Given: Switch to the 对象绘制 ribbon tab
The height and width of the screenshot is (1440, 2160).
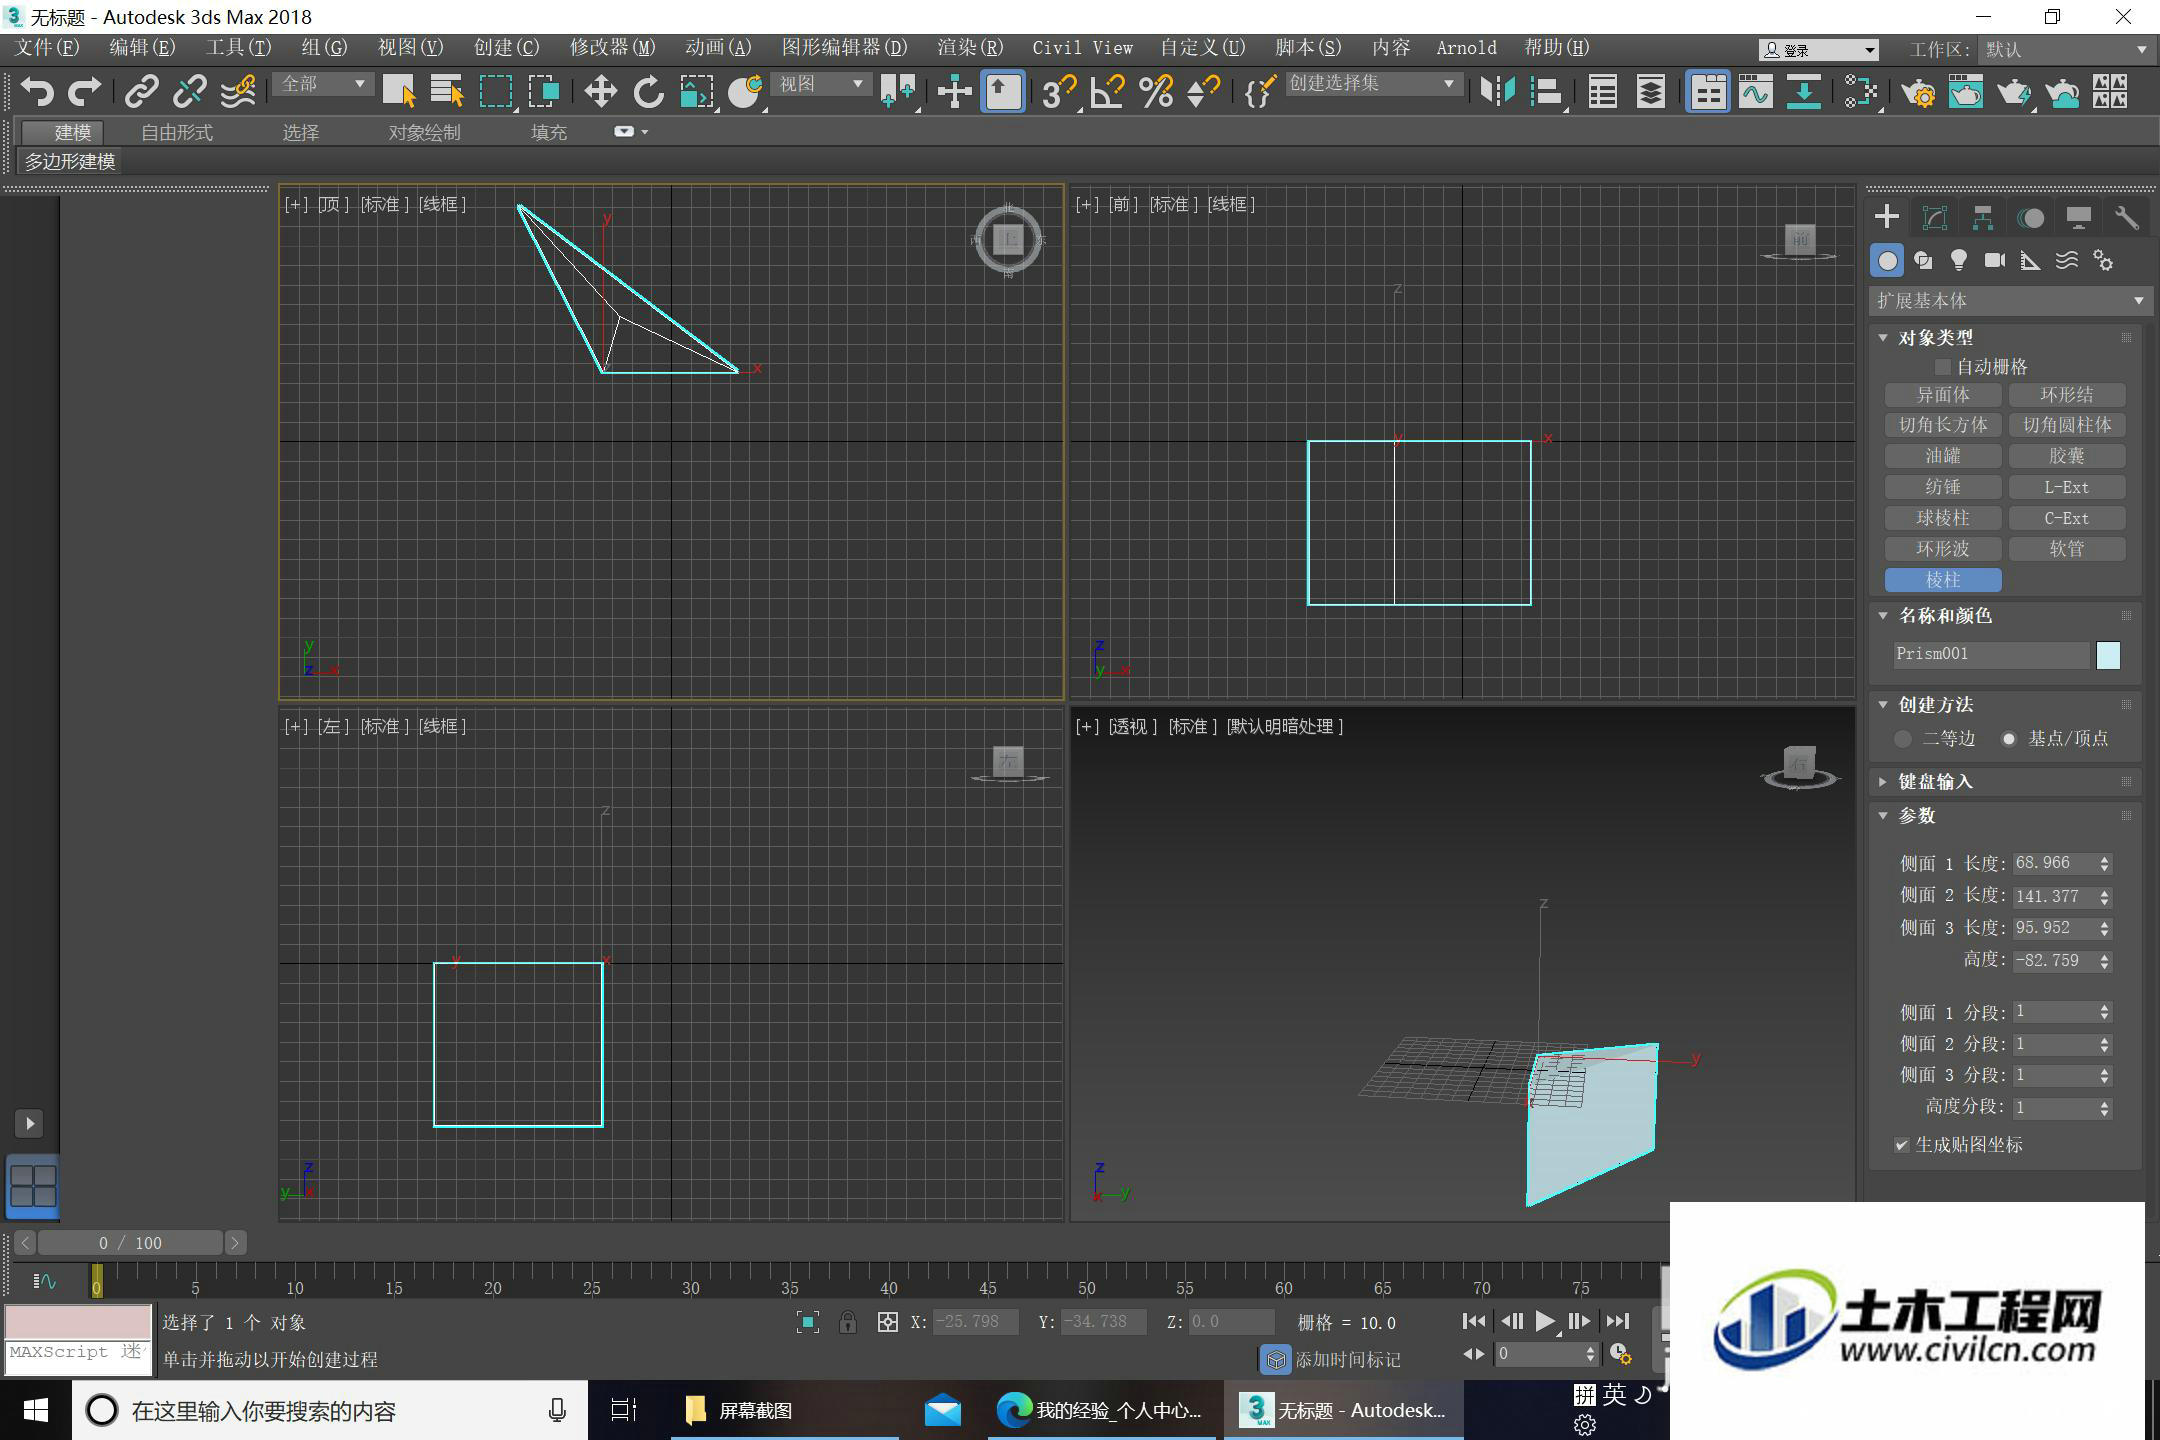Looking at the screenshot, I should (425, 132).
